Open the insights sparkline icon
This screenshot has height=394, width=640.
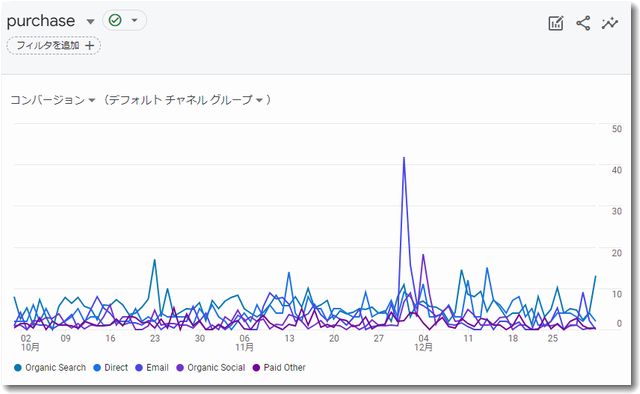click(610, 23)
